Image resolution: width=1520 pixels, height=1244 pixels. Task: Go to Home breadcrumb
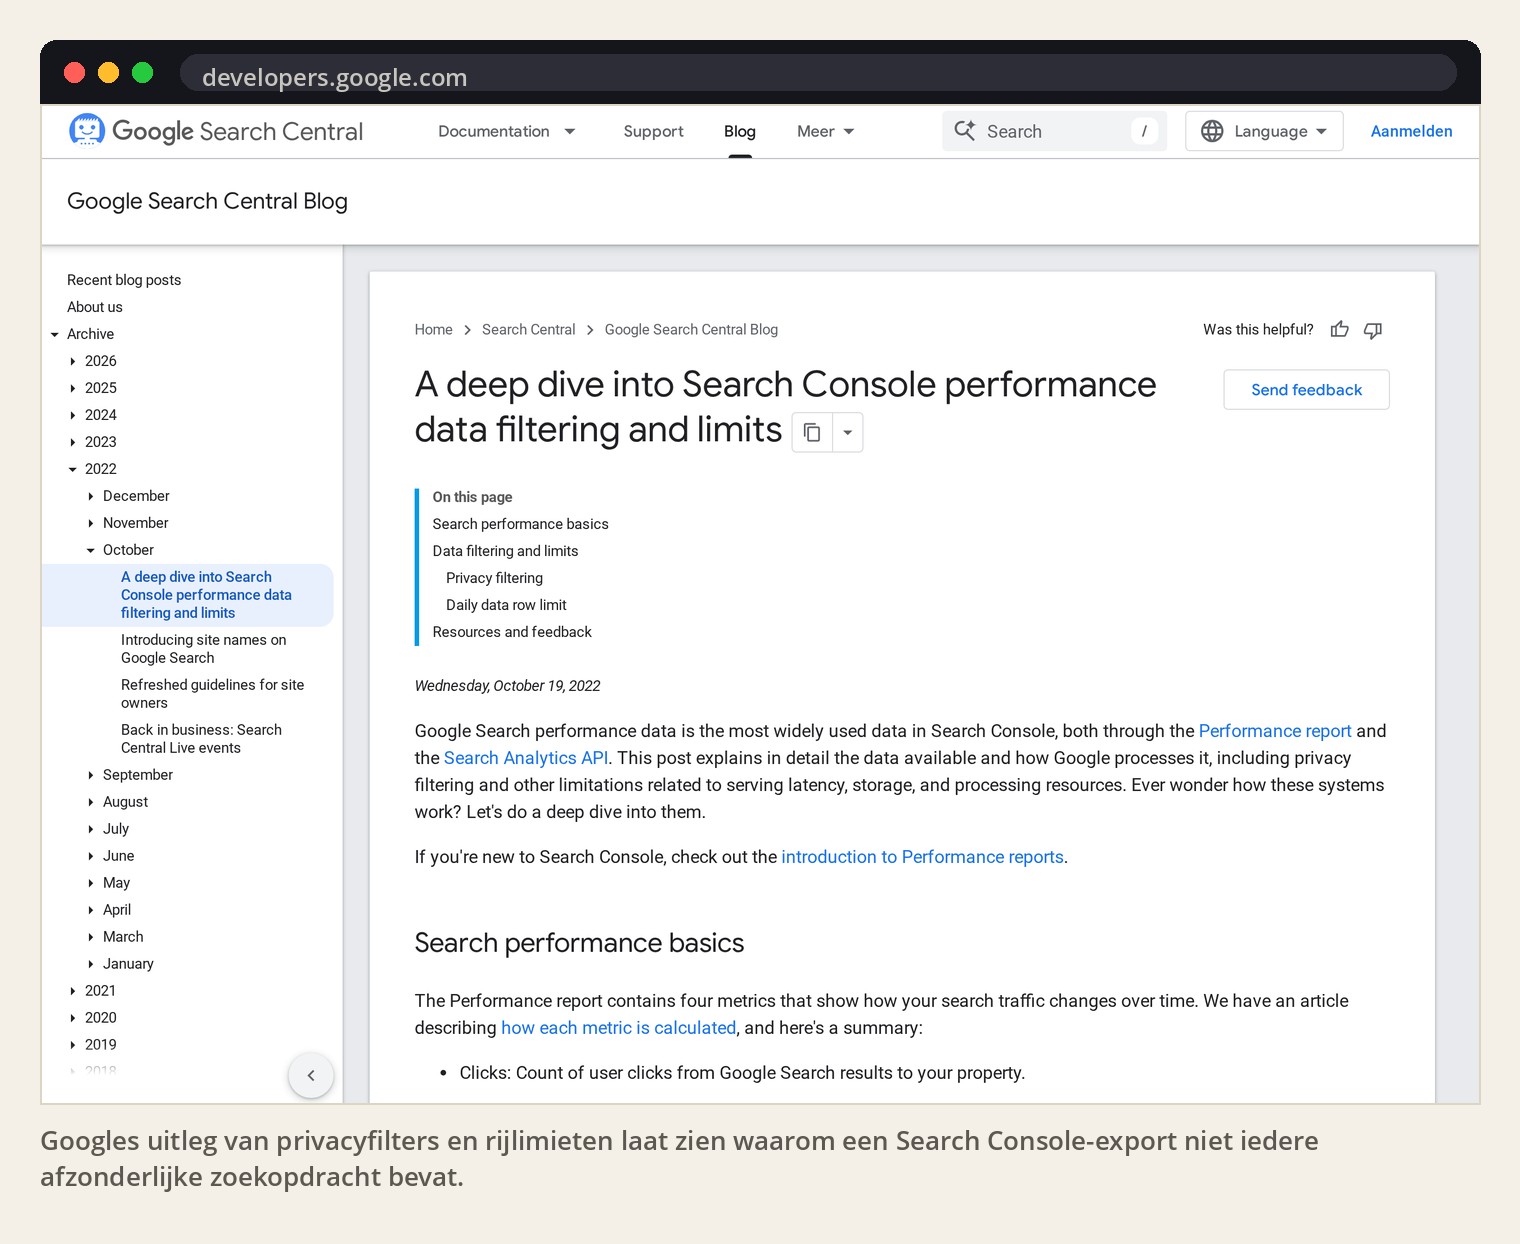[433, 330]
